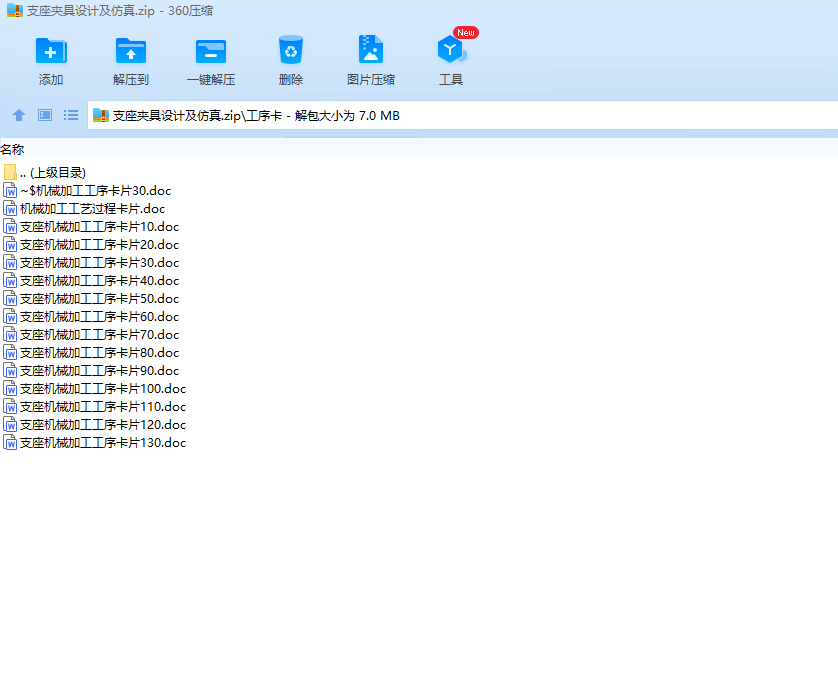
Task: Open the 工具 (Tools) icon with New badge
Action: 452,50
